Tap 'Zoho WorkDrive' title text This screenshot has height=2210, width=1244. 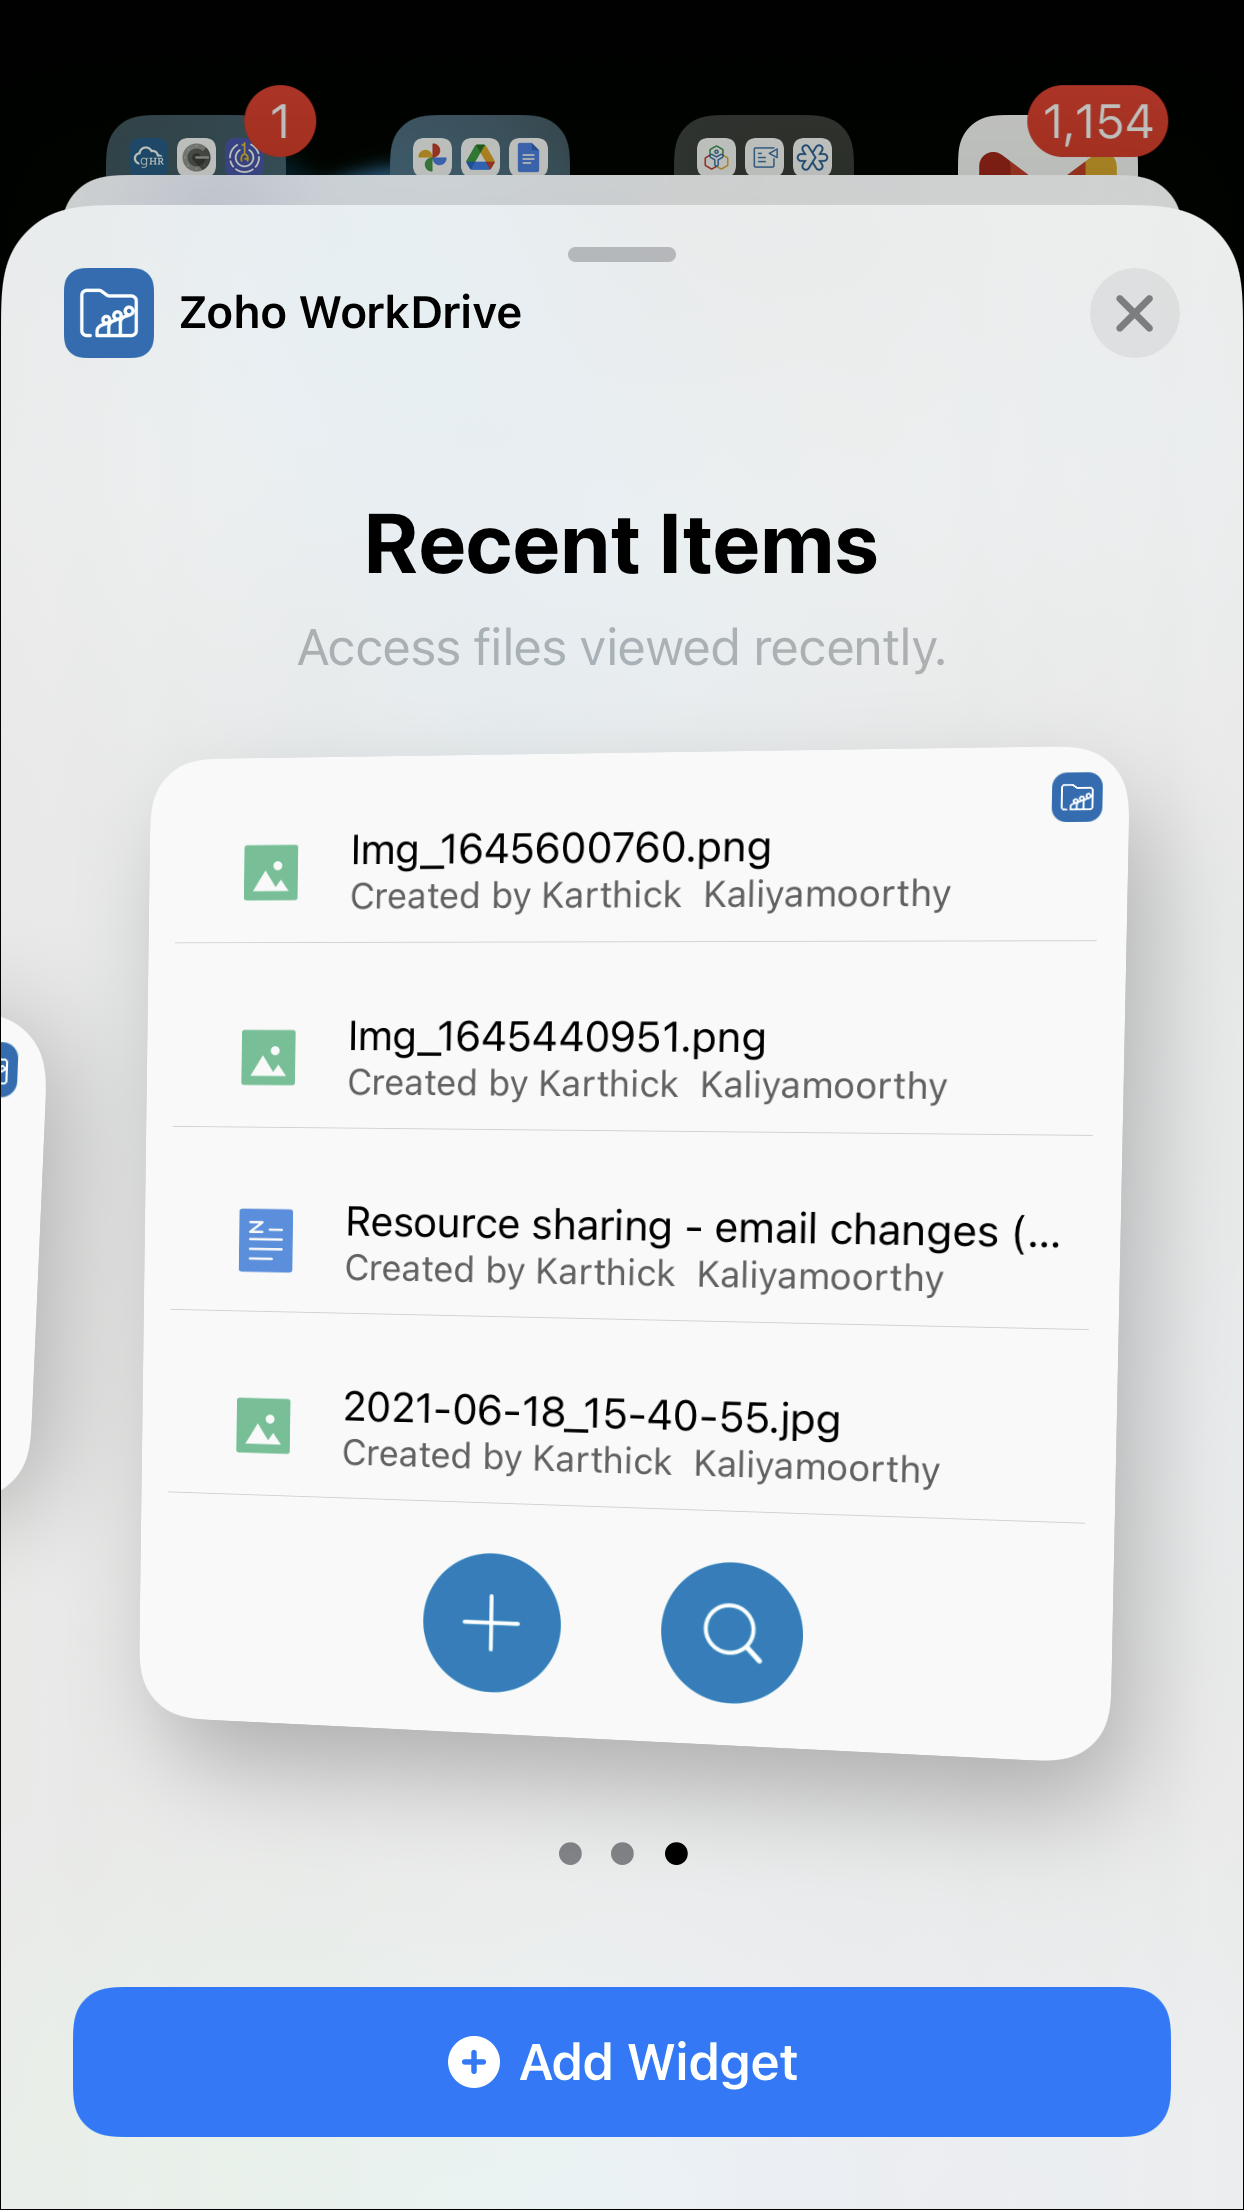click(350, 313)
